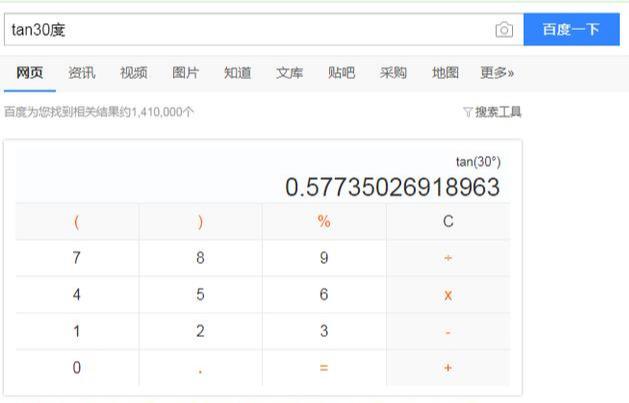This screenshot has width=629, height=403.
Task: Go to the 图片 tab
Action: 185,73
